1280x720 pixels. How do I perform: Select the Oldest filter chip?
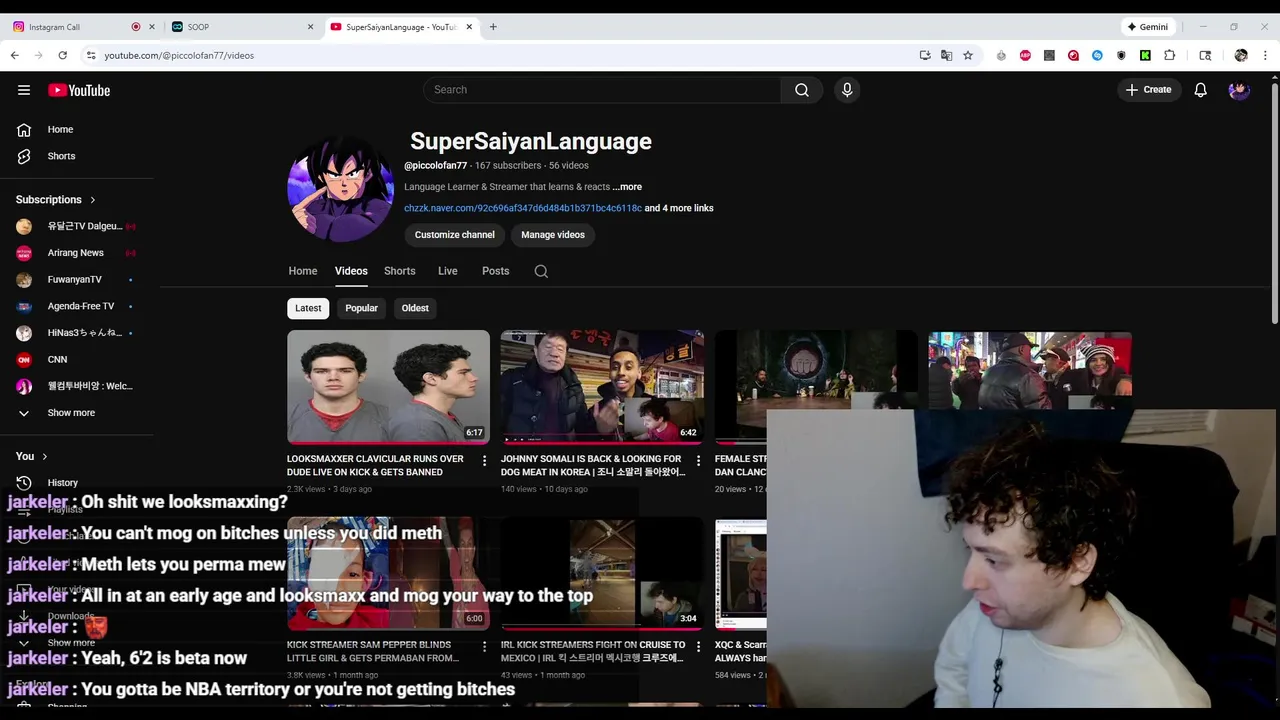pos(415,308)
